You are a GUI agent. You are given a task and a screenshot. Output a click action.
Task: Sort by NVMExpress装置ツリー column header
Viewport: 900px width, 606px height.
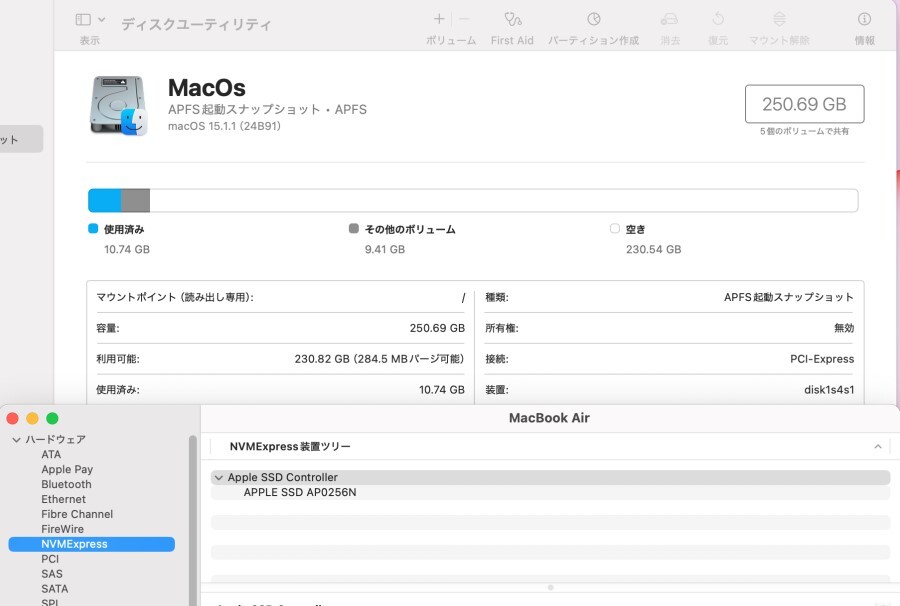pos(290,446)
